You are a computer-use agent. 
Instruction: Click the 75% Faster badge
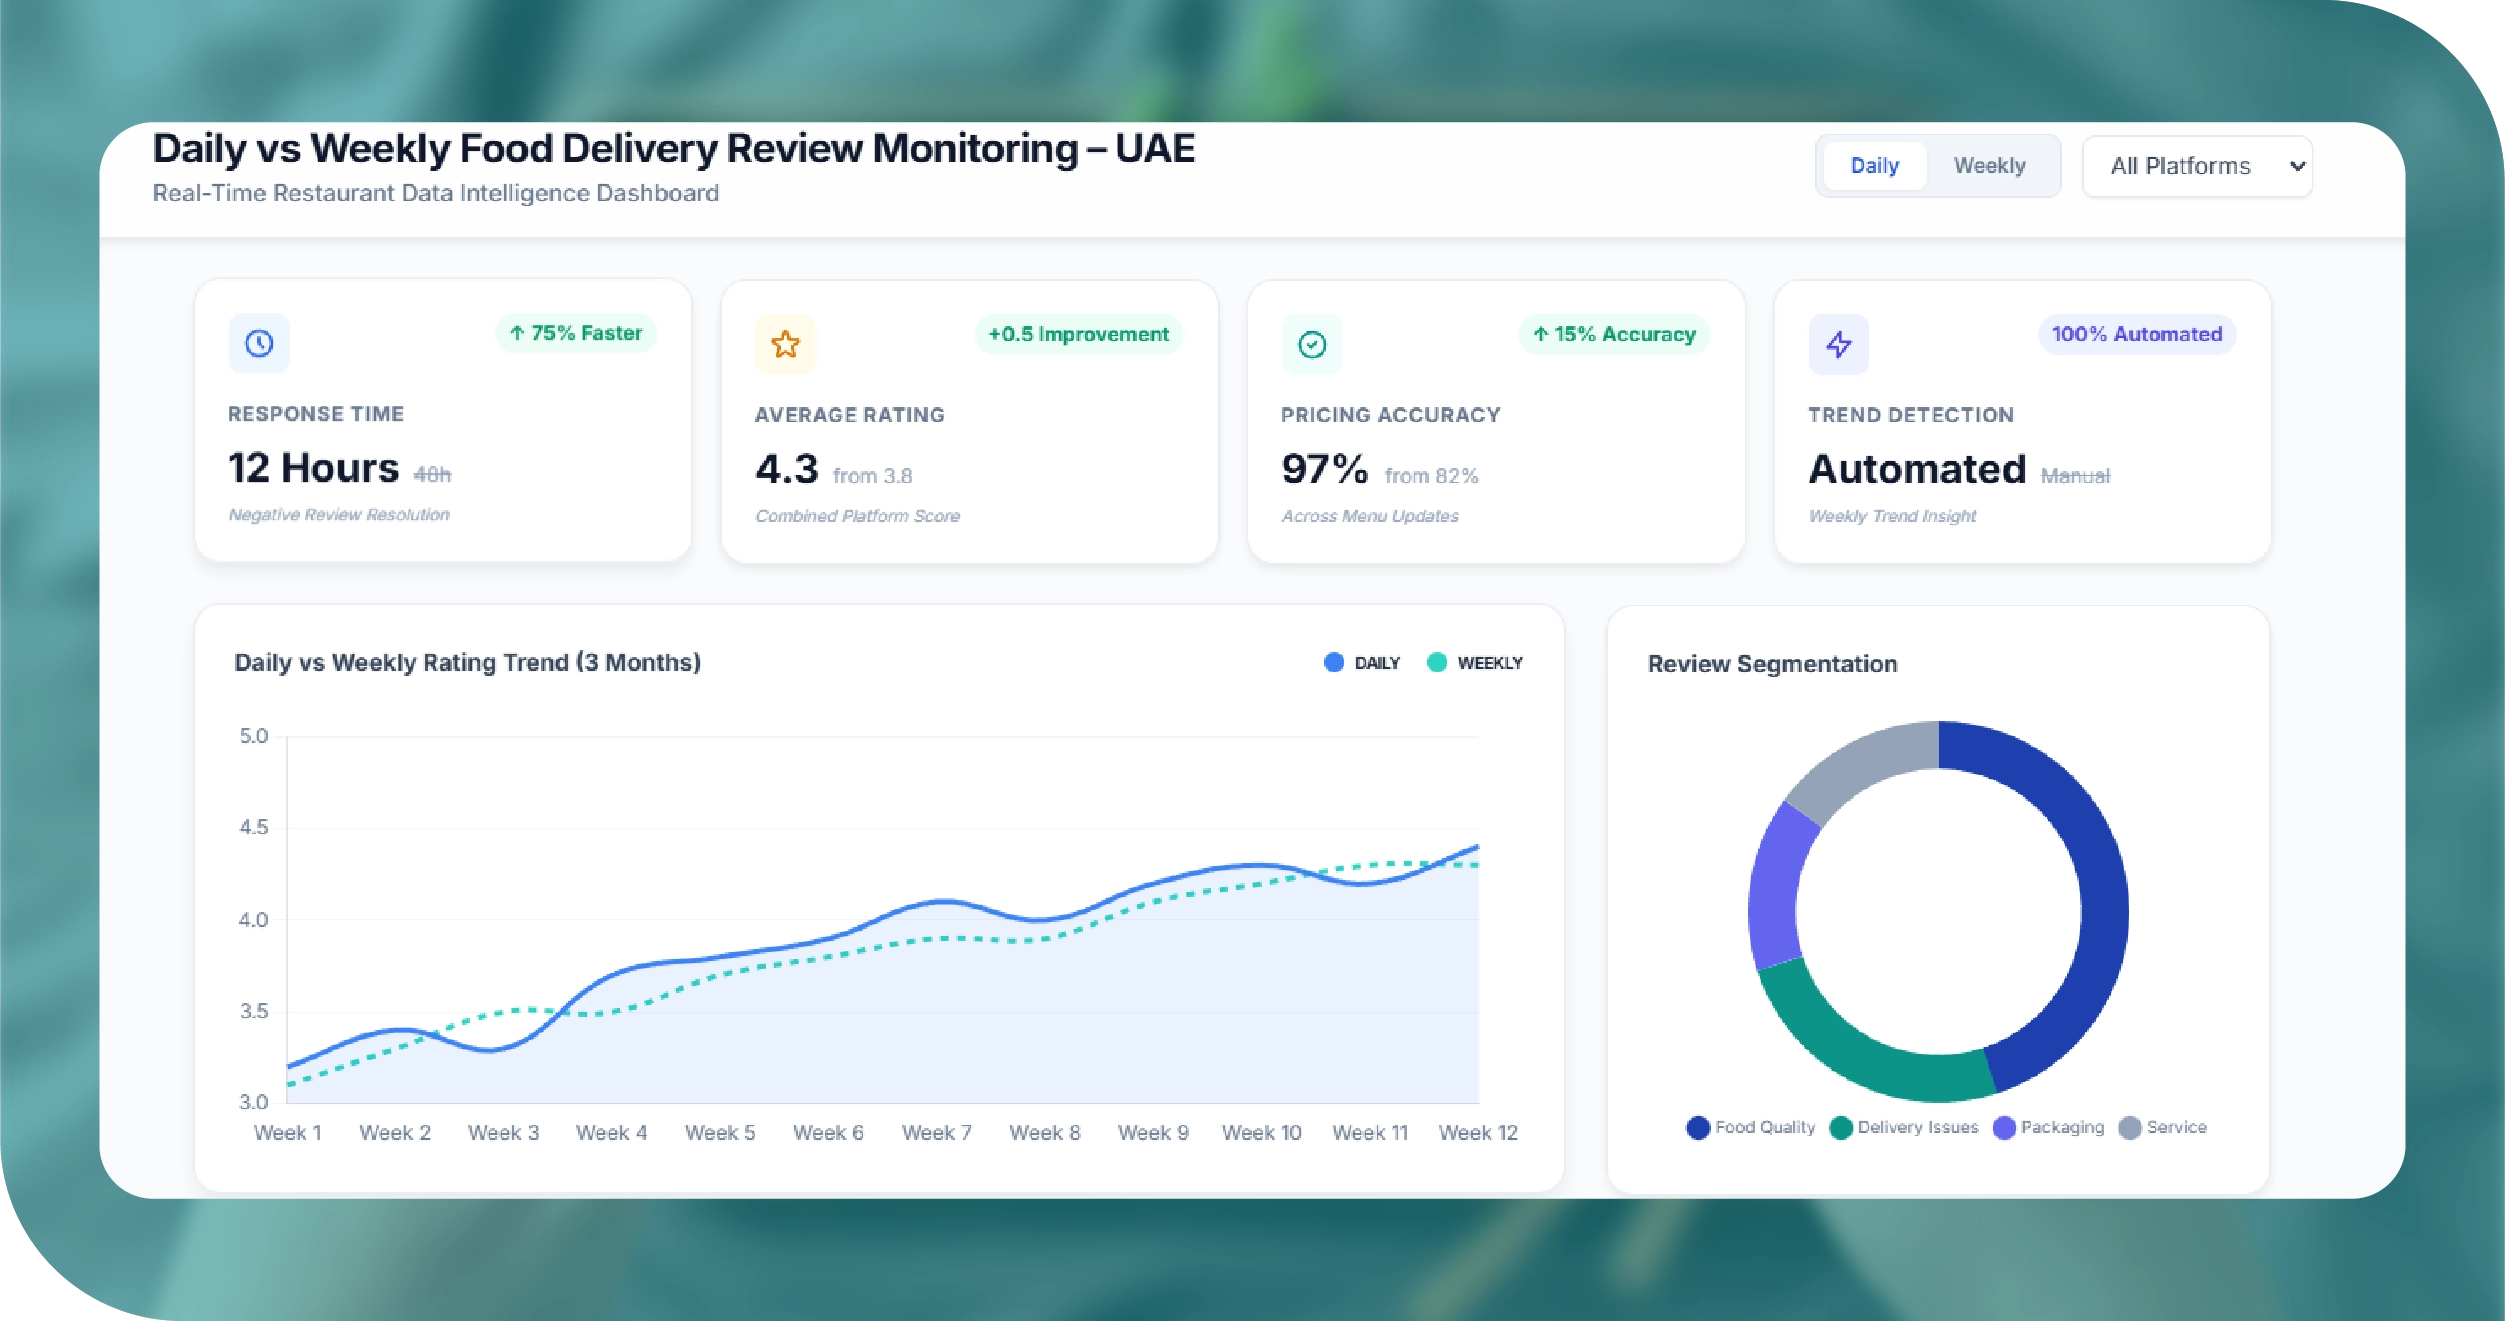click(x=575, y=333)
